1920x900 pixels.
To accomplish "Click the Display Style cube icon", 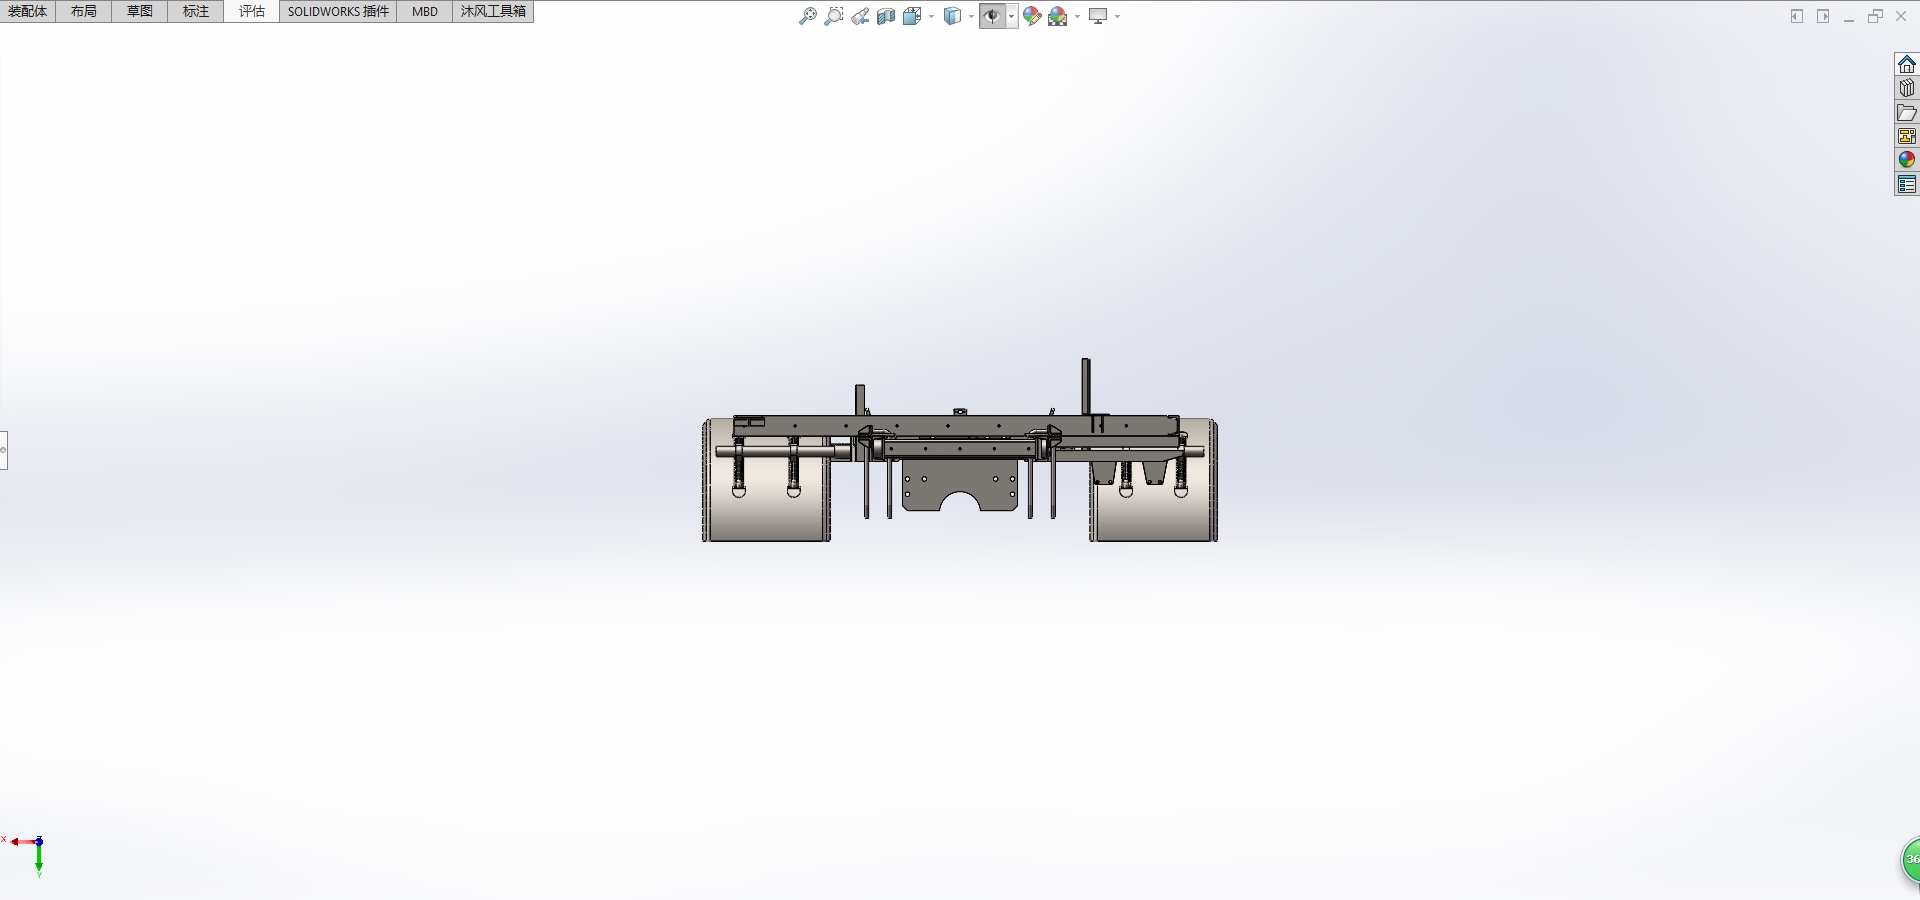I will pos(953,16).
